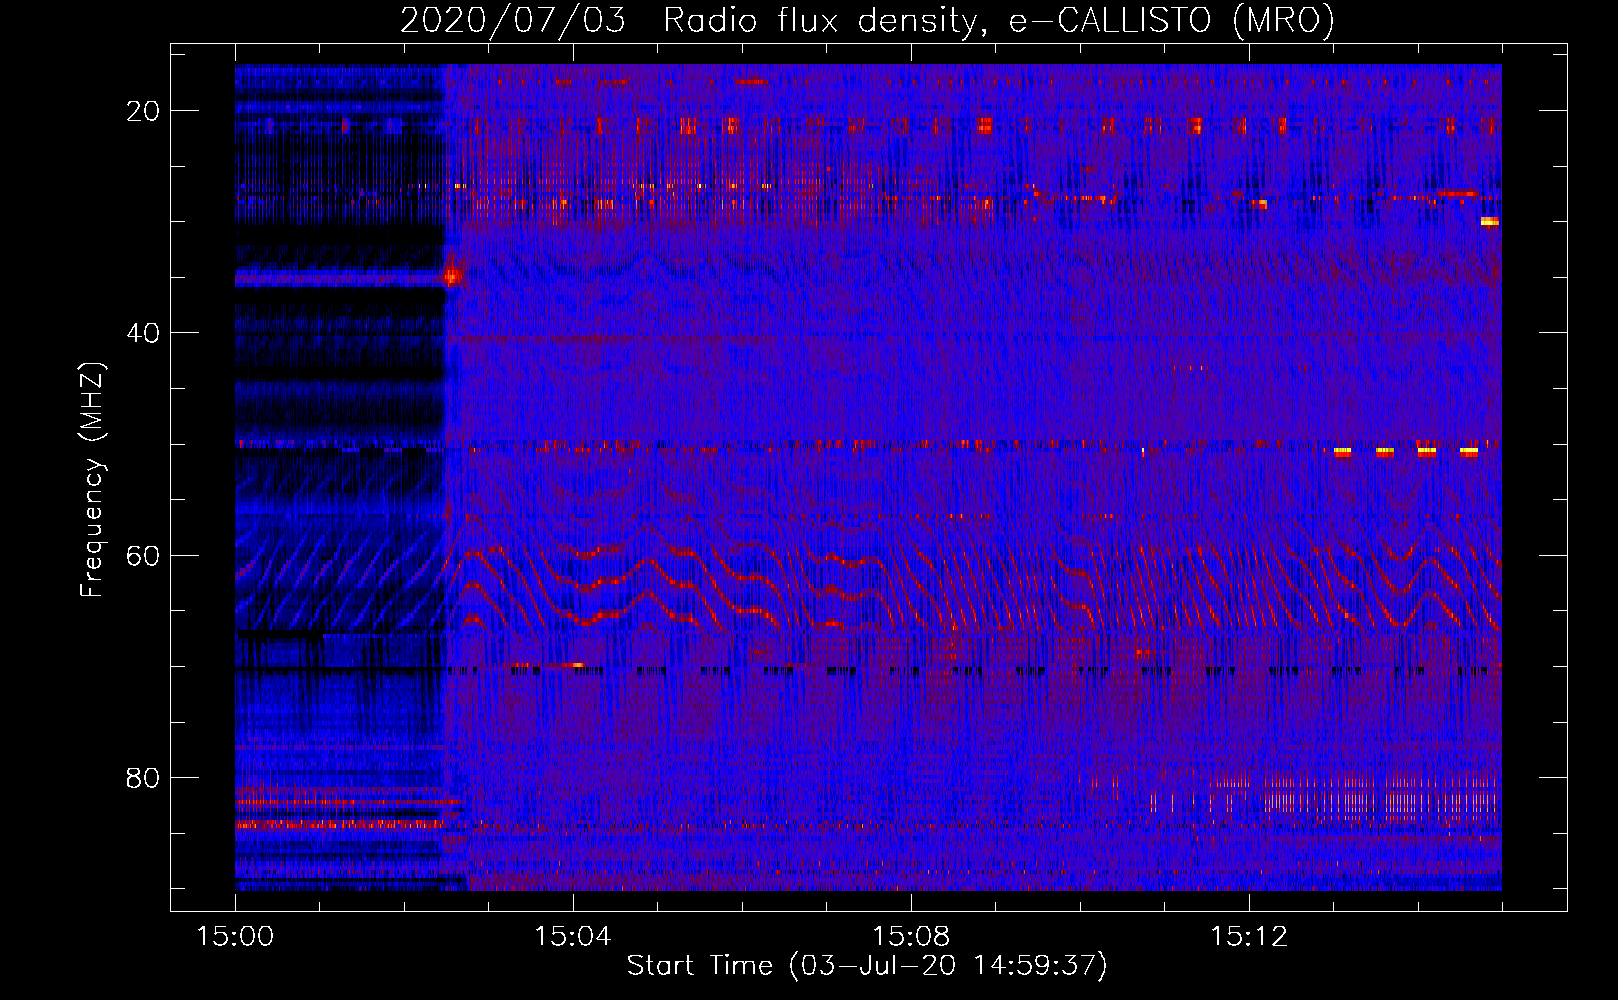Click the "Frequency (MHZ)" axis label

pyautogui.click(x=92, y=480)
